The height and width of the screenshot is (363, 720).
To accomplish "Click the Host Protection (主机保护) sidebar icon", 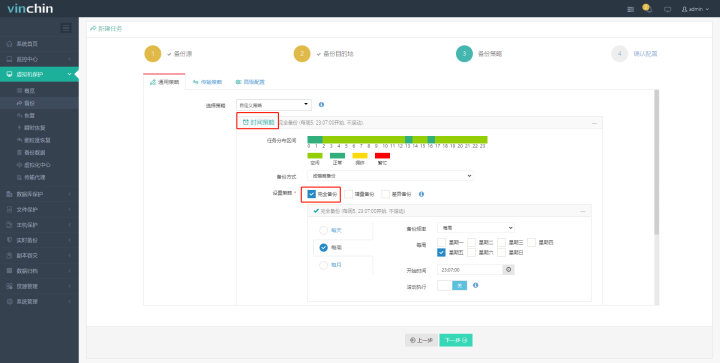I will click(10, 225).
